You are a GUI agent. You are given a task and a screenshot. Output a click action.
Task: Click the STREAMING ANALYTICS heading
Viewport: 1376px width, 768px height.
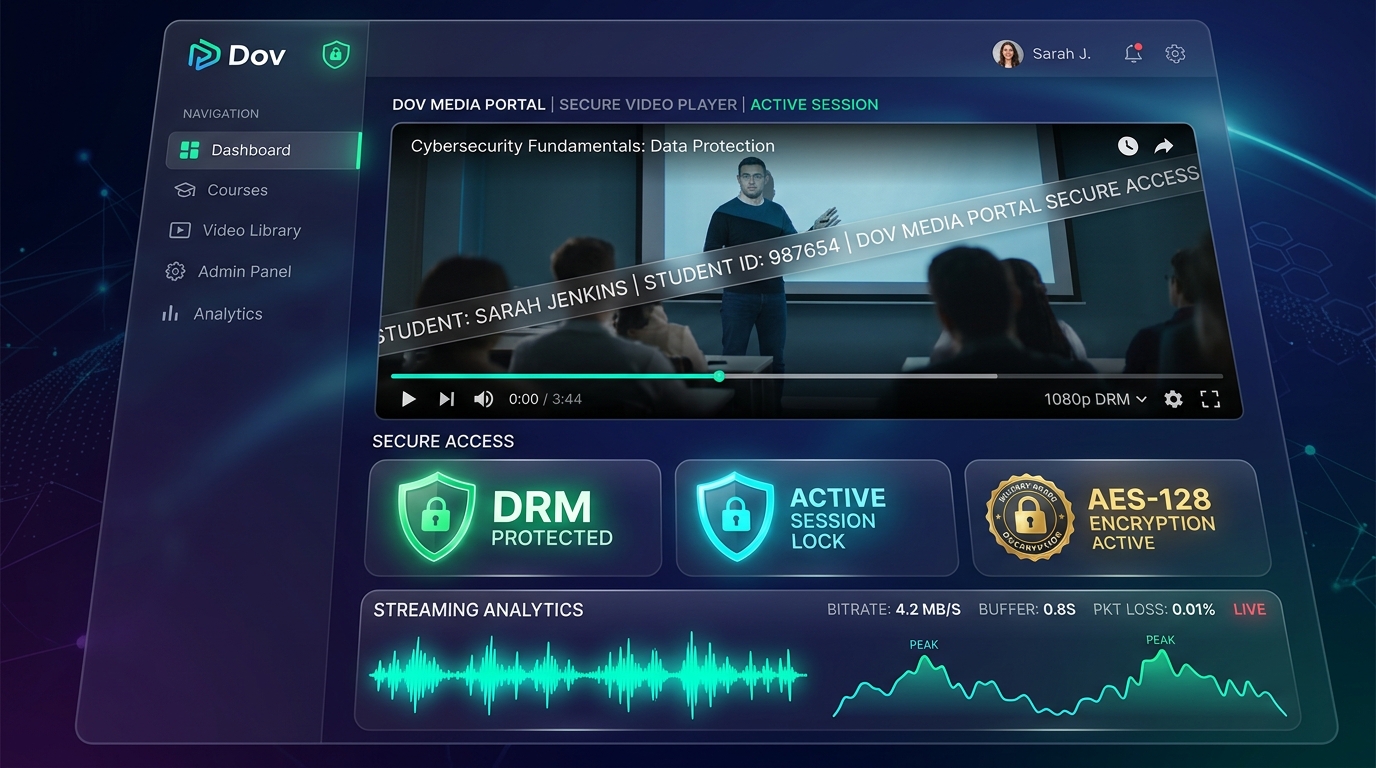point(478,610)
